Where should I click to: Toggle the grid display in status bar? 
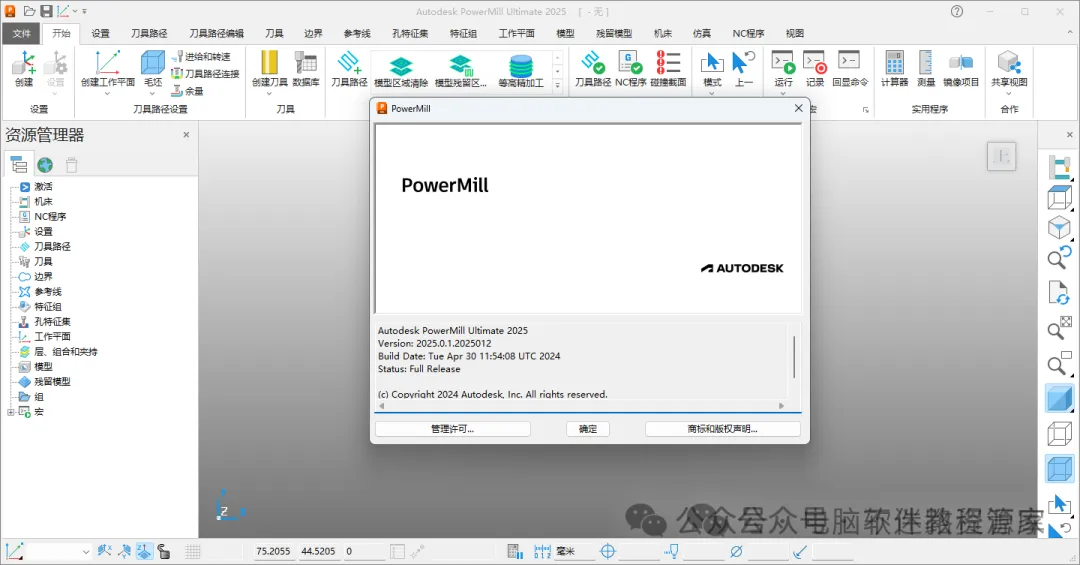193,551
